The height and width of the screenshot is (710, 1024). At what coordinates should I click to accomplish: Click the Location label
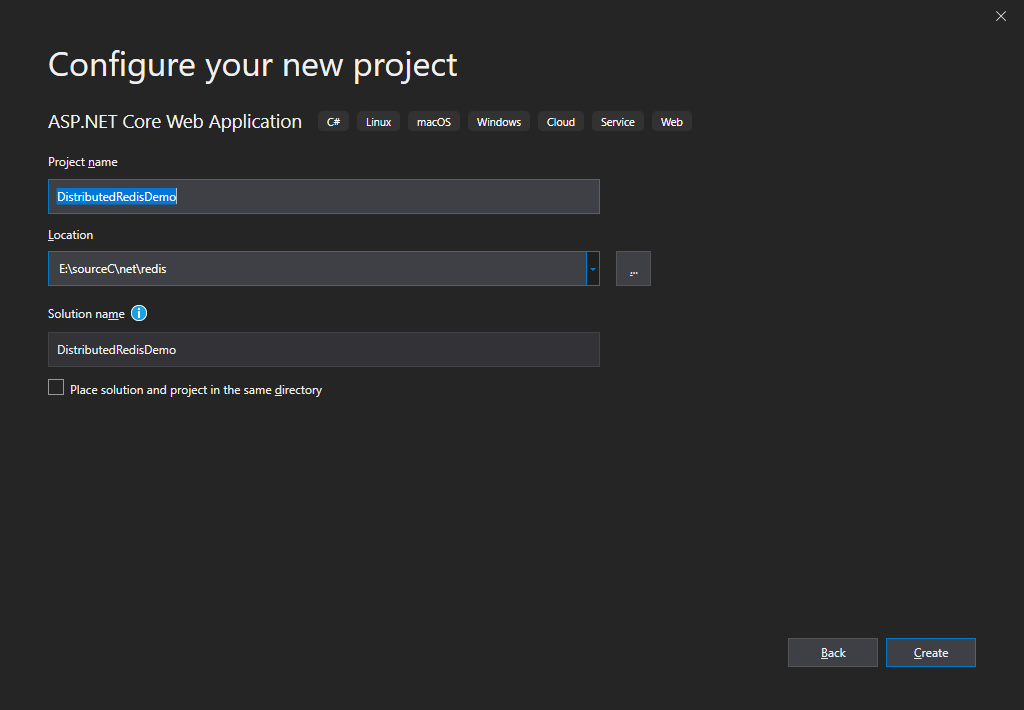click(71, 235)
